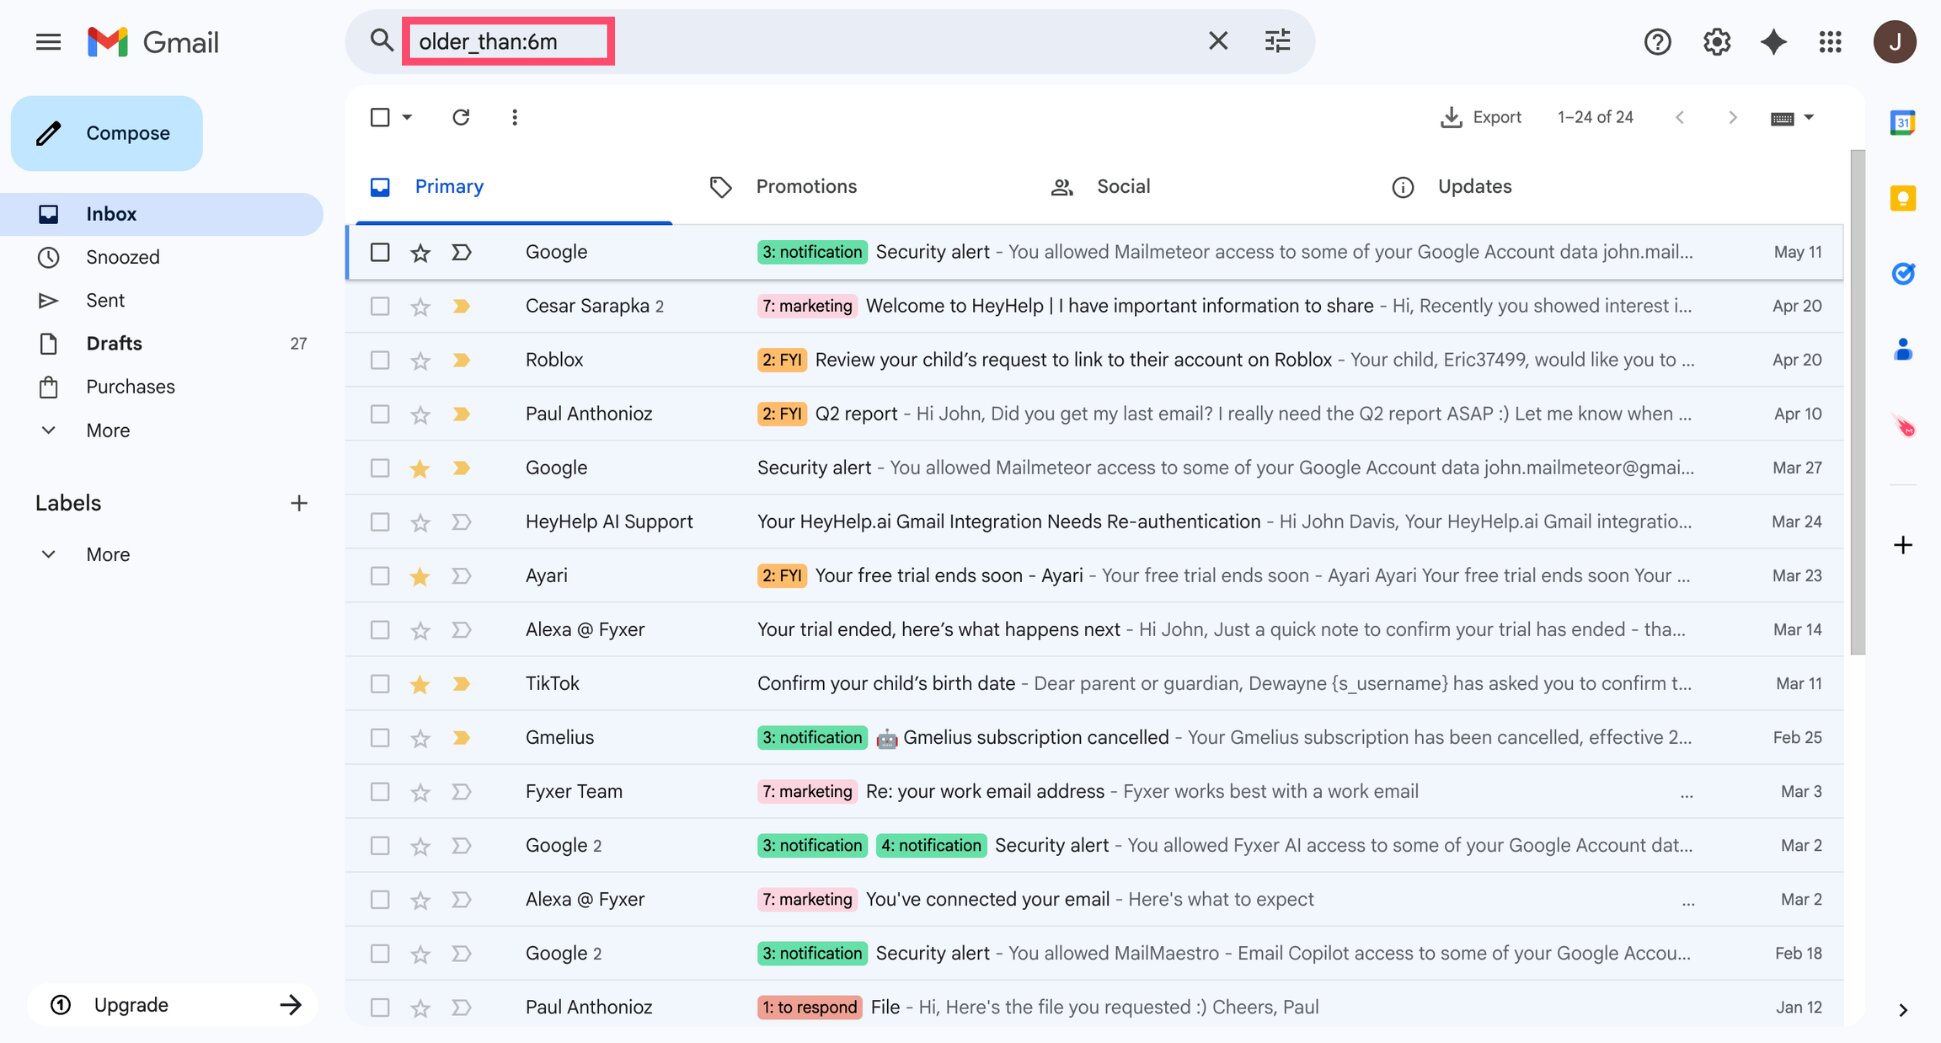Expand More under Labels

108,554
